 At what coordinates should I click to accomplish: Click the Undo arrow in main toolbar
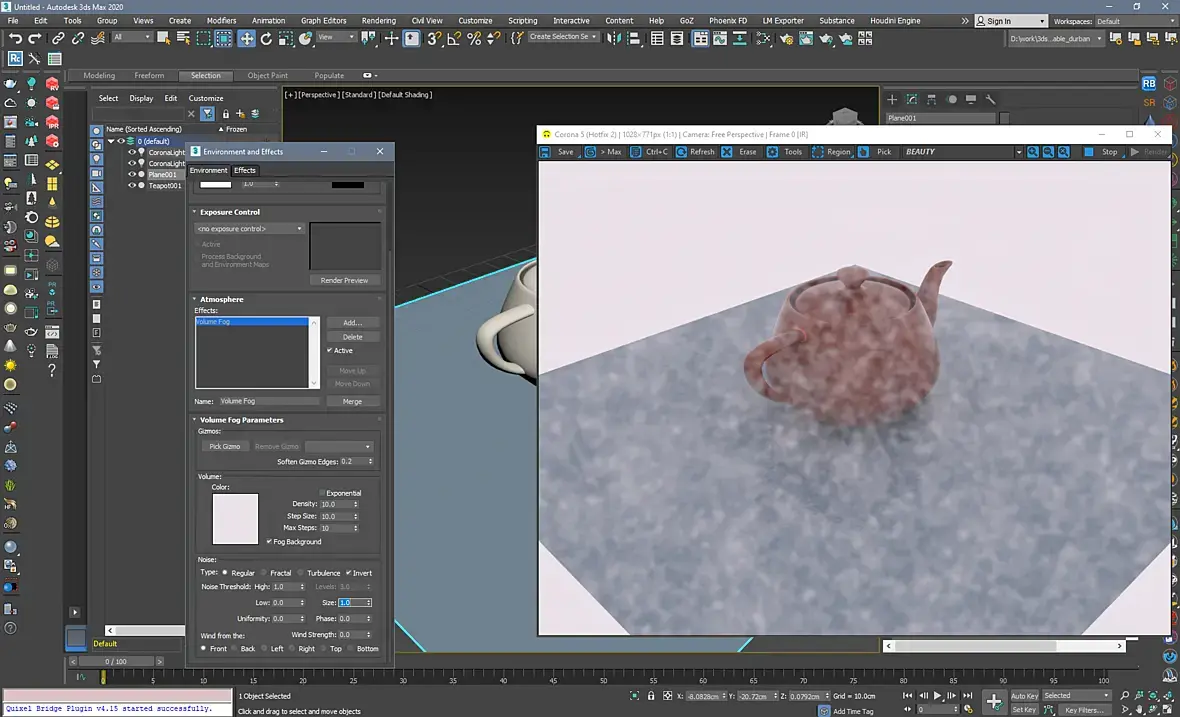click(x=15, y=38)
